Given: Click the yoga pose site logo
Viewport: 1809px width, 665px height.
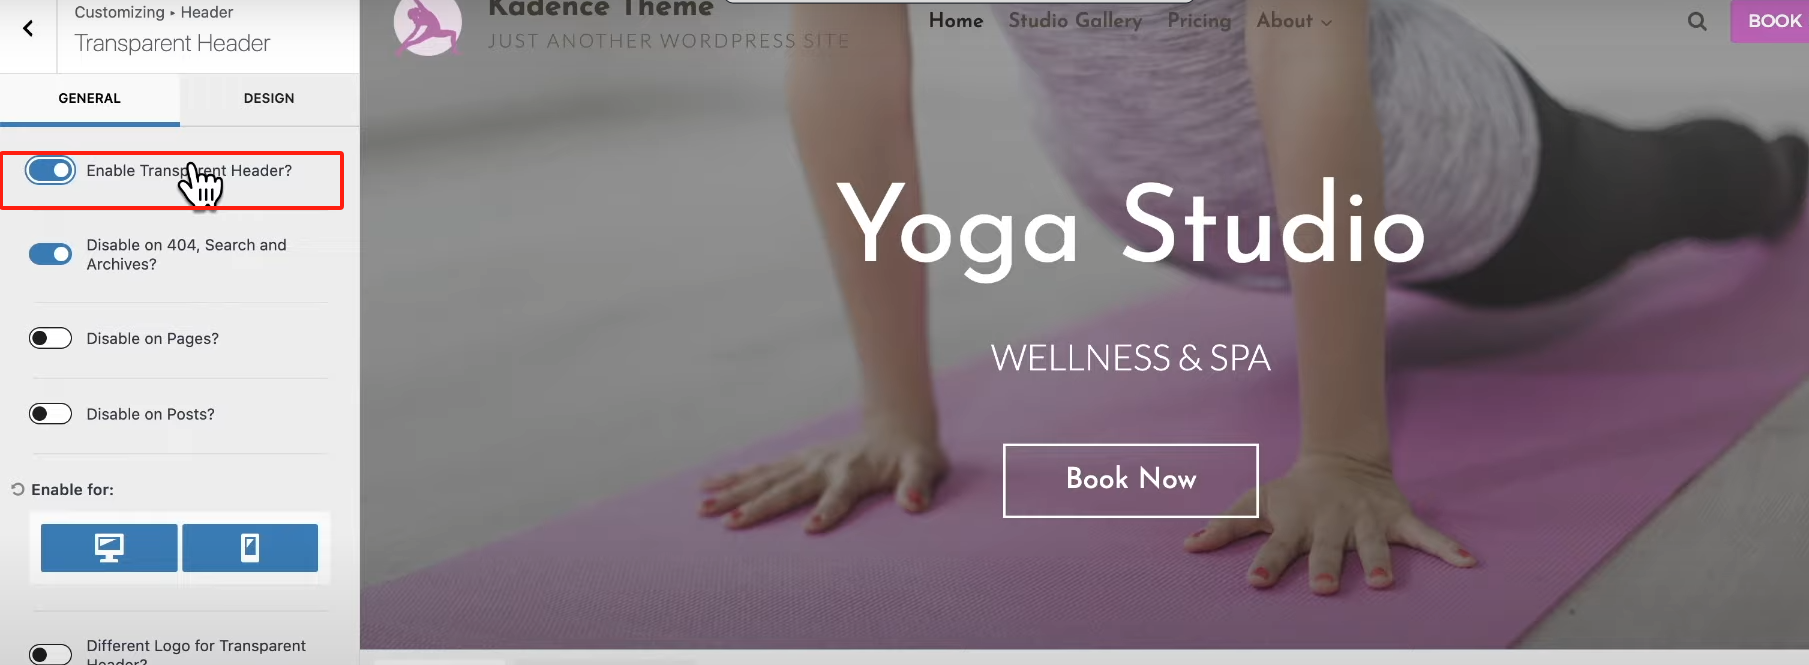Looking at the screenshot, I should pyautogui.click(x=428, y=26).
